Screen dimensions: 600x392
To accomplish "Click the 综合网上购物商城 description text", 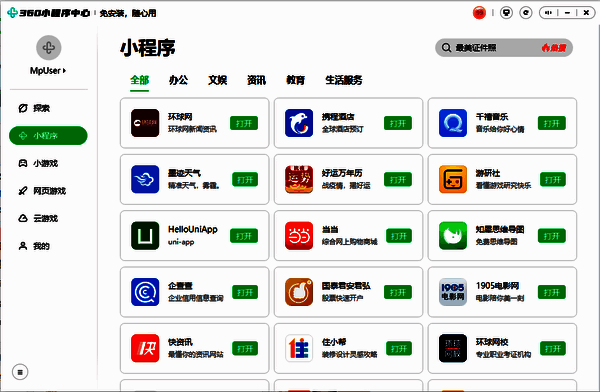I will (x=349, y=242).
